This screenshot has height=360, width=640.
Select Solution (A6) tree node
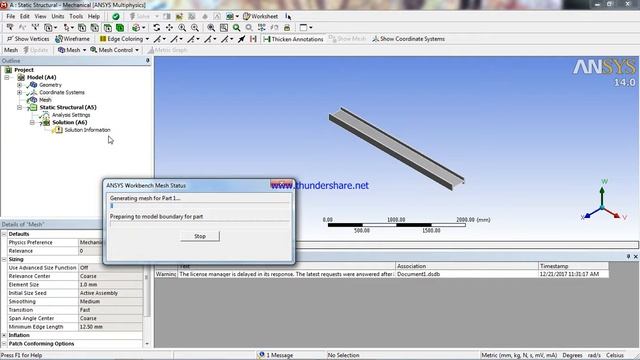[69, 122]
